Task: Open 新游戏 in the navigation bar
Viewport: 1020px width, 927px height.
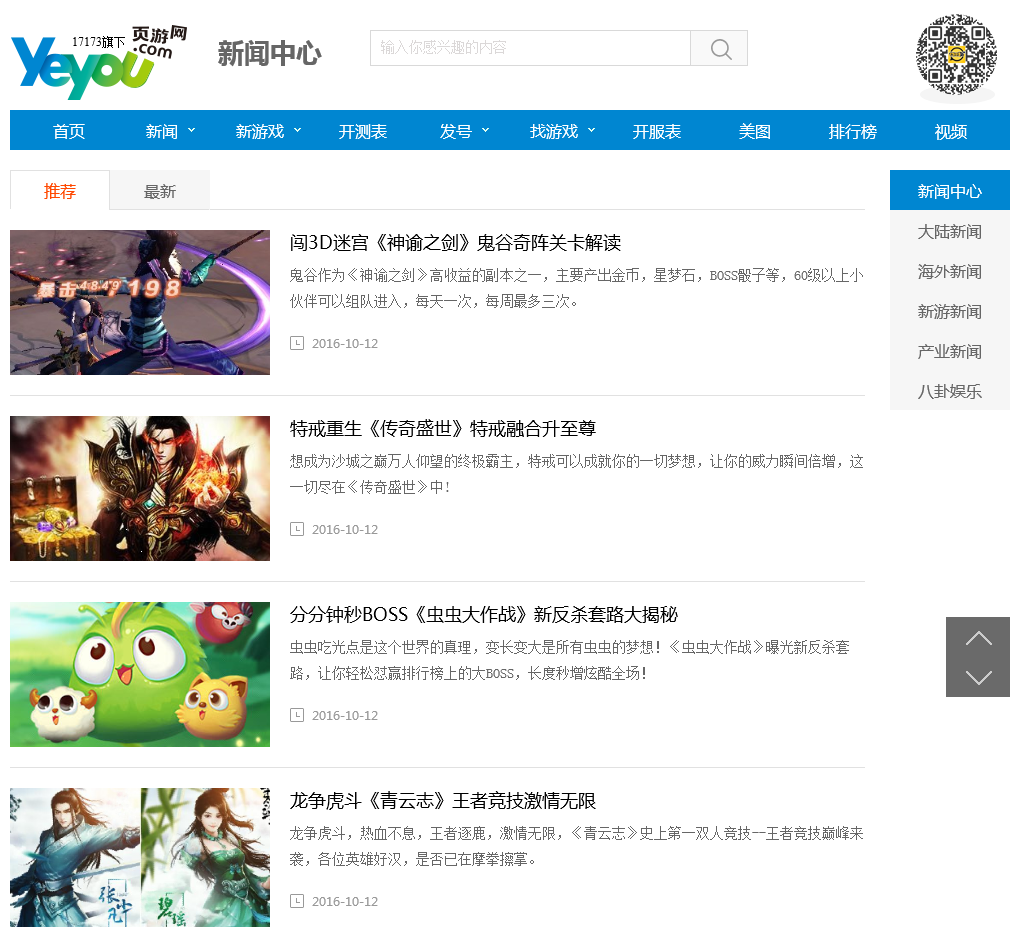Action: (260, 131)
